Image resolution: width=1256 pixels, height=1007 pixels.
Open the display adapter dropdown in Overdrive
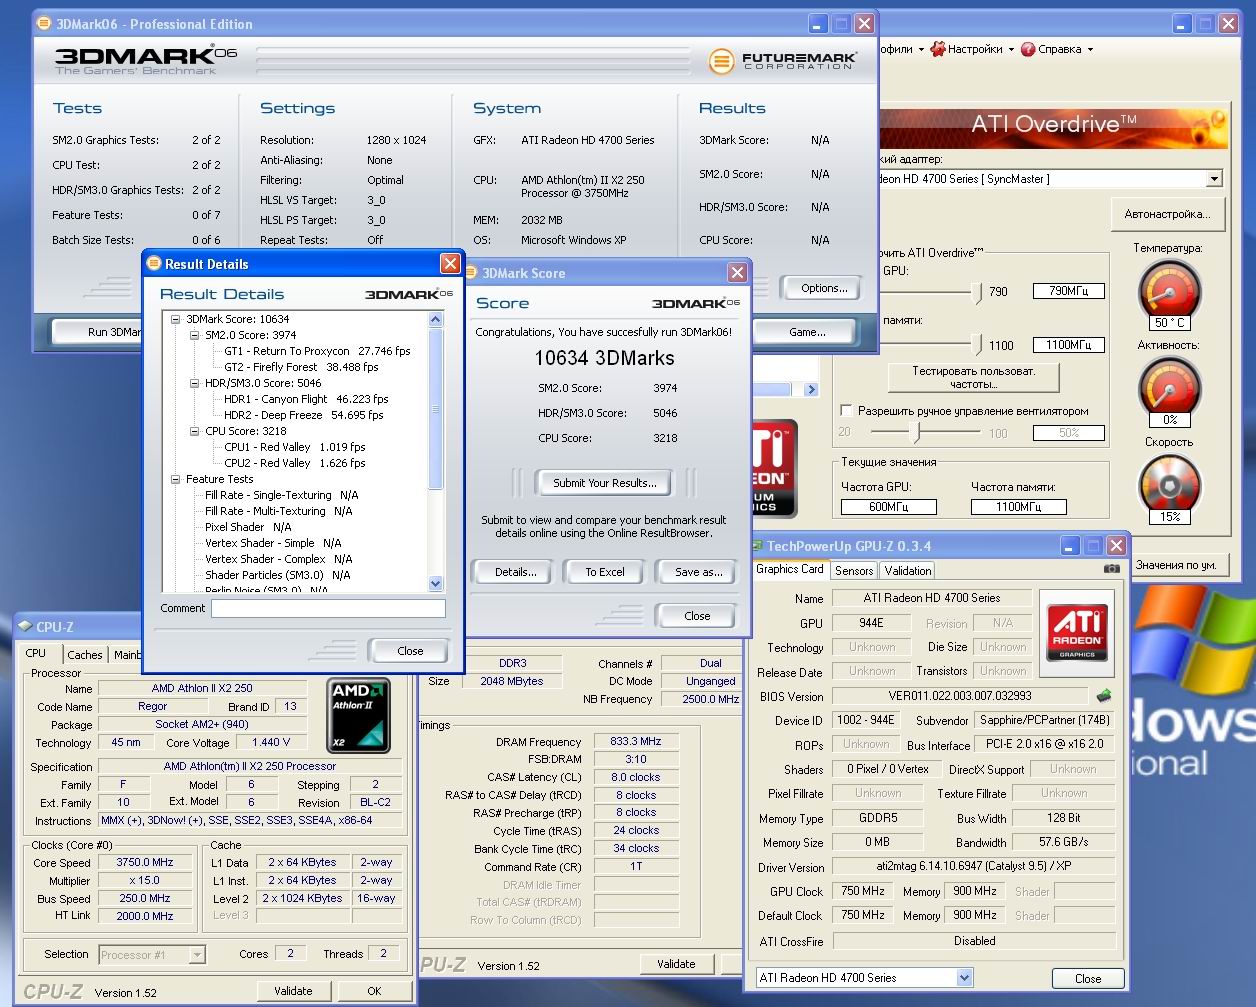(1214, 178)
